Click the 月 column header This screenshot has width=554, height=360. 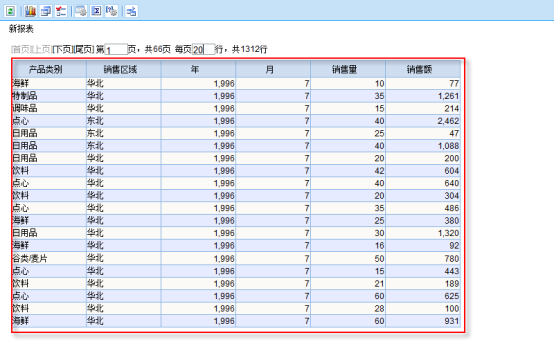(273, 69)
